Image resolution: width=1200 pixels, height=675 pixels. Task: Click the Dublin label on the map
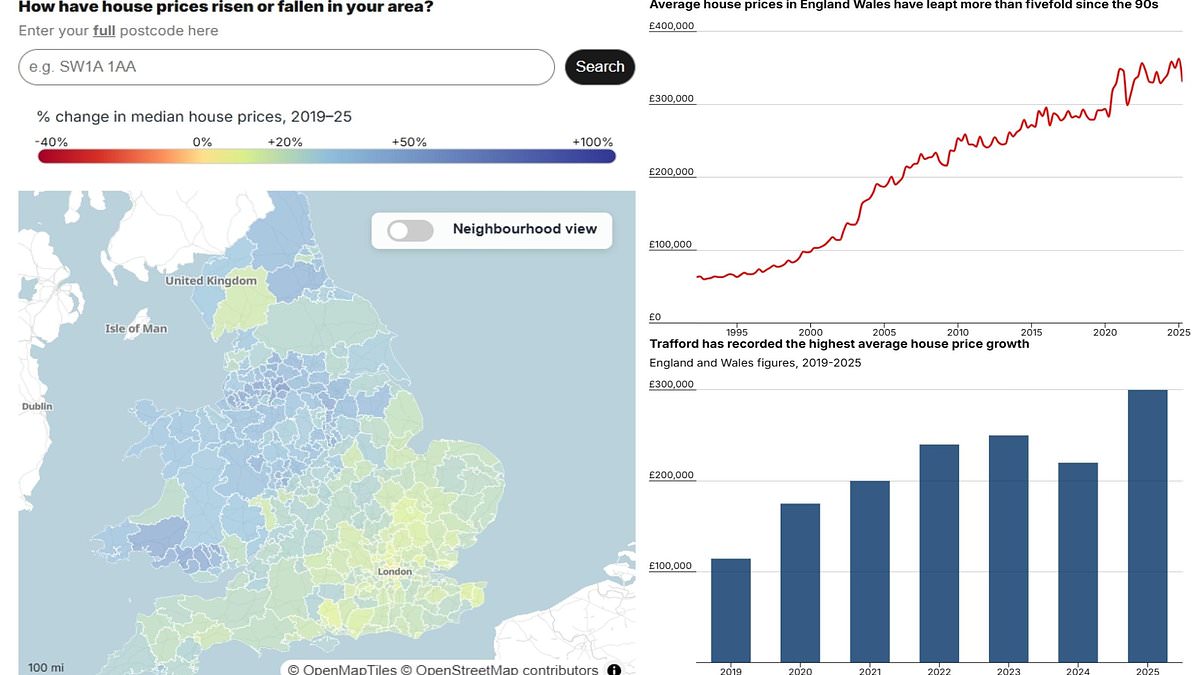36,406
